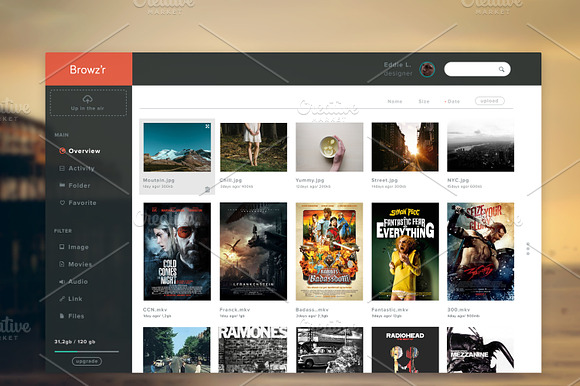The image size is (580, 386).
Task: Expand the Moutain.jpg image with the corner icon
Action: (x=208, y=126)
